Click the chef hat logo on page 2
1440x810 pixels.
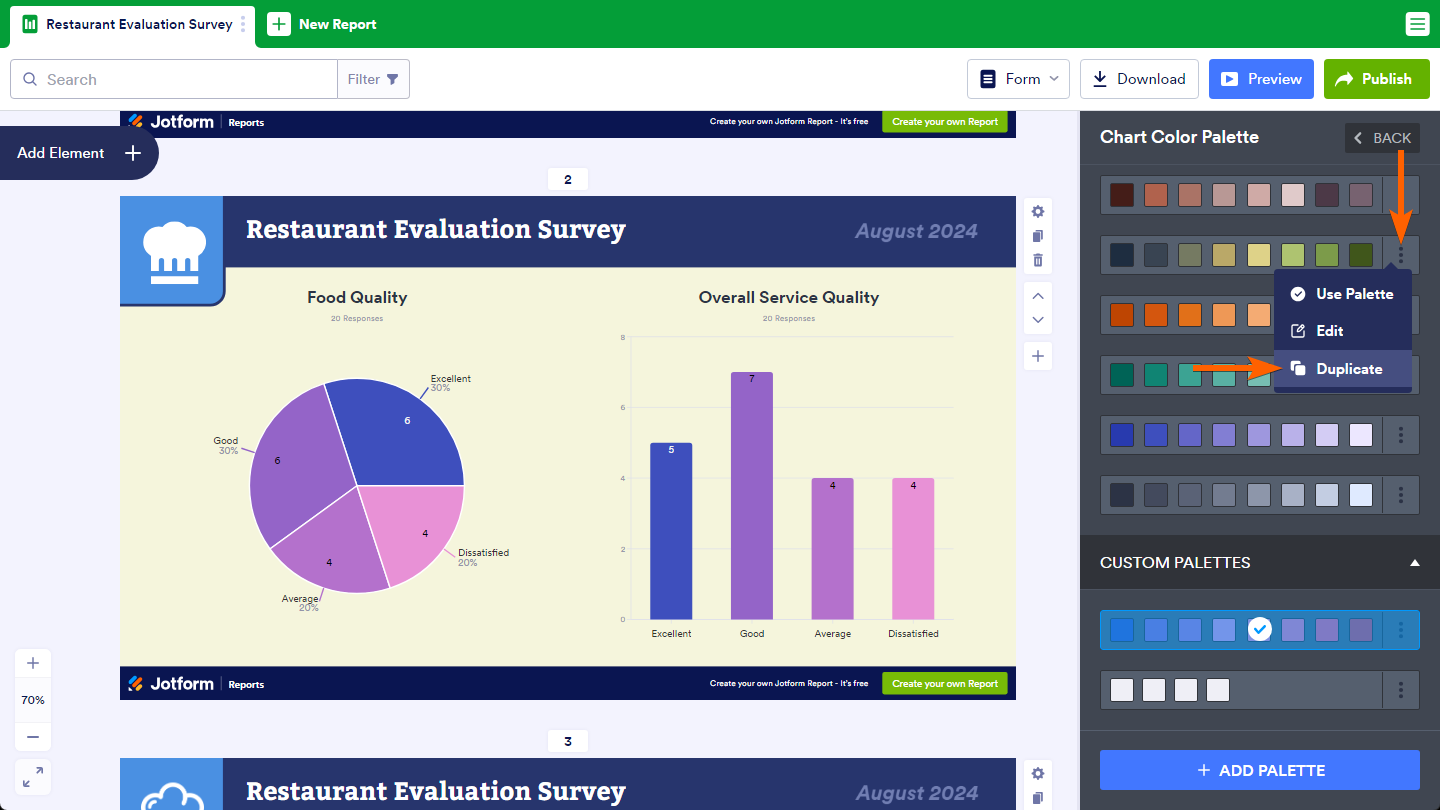click(174, 250)
